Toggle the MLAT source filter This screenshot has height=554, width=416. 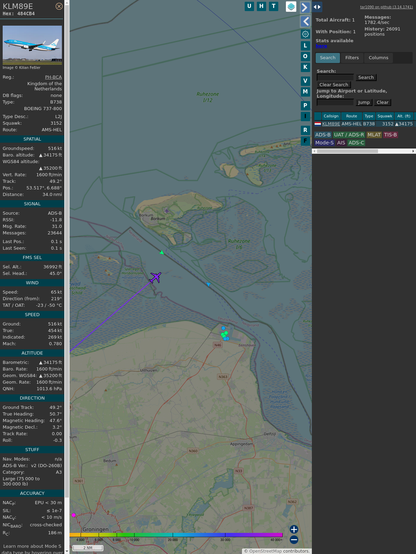374,135
